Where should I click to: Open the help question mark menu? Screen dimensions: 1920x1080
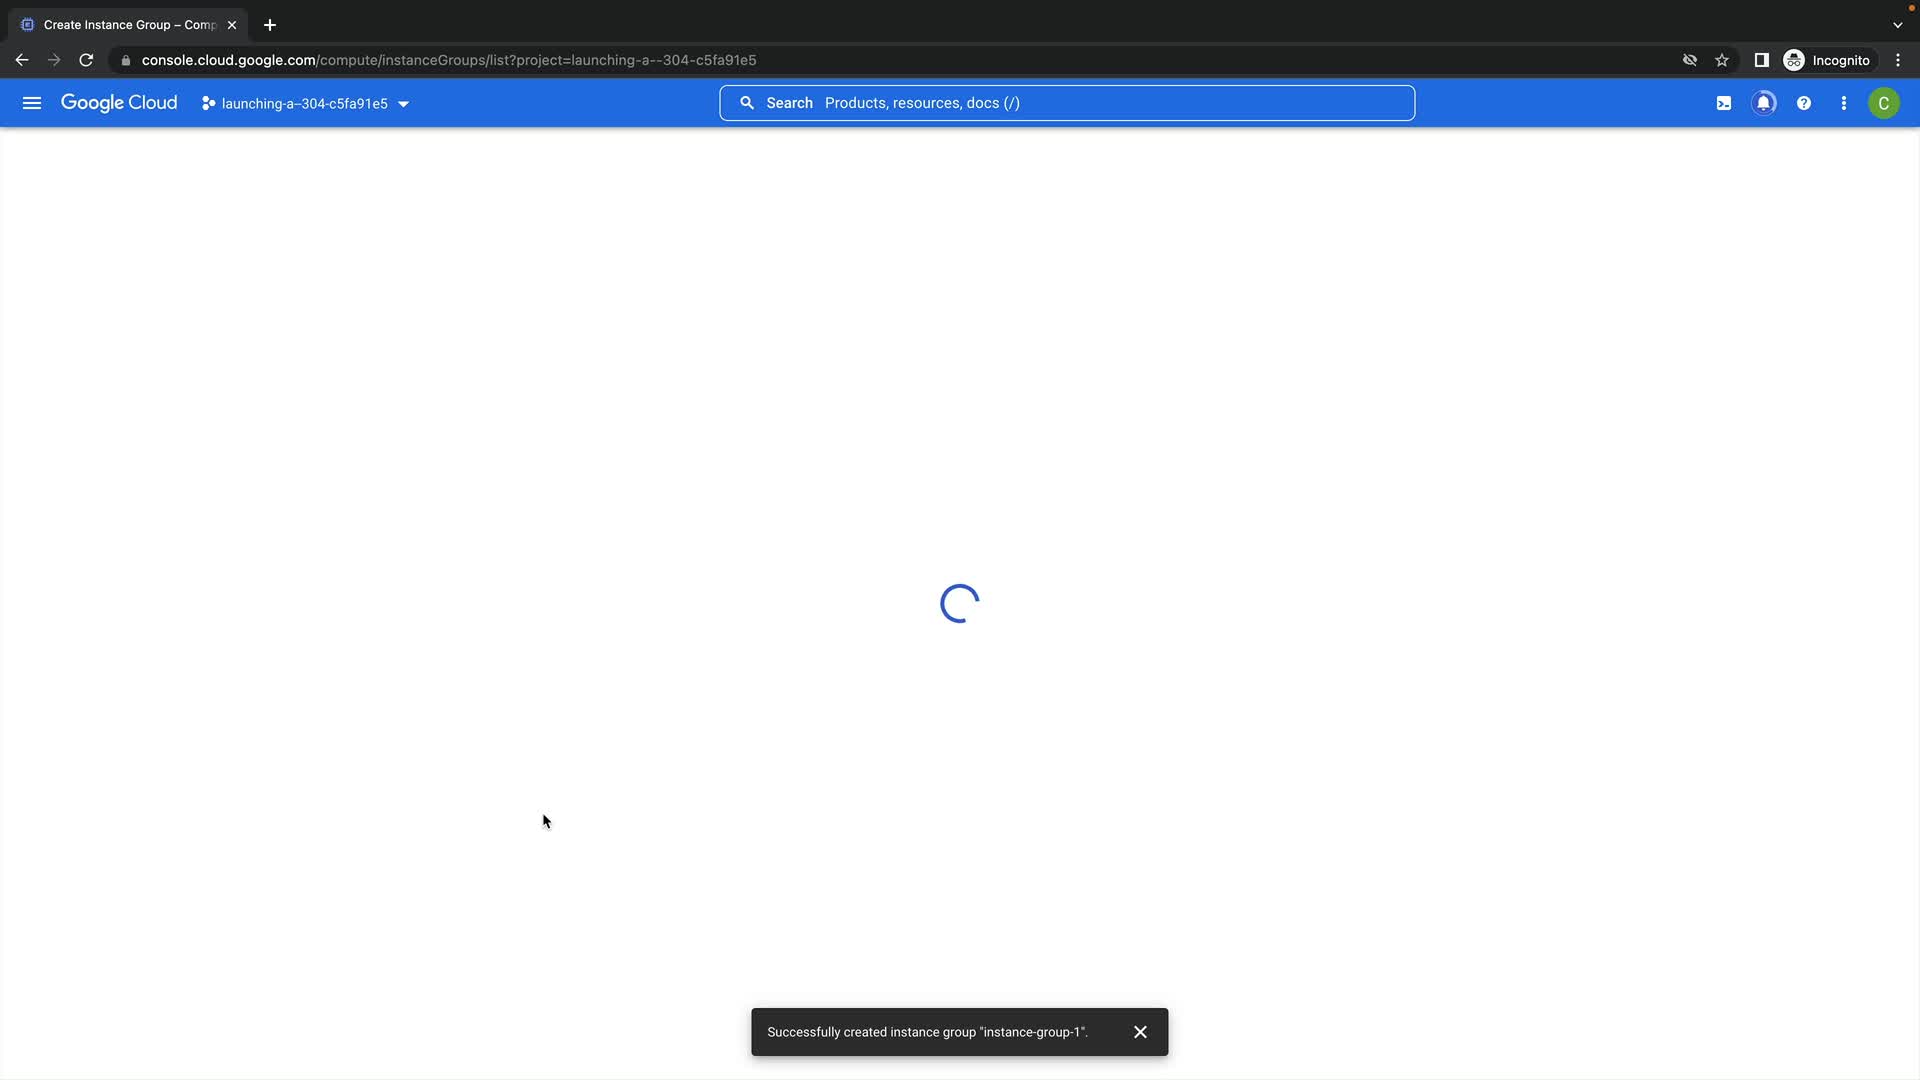1804,103
